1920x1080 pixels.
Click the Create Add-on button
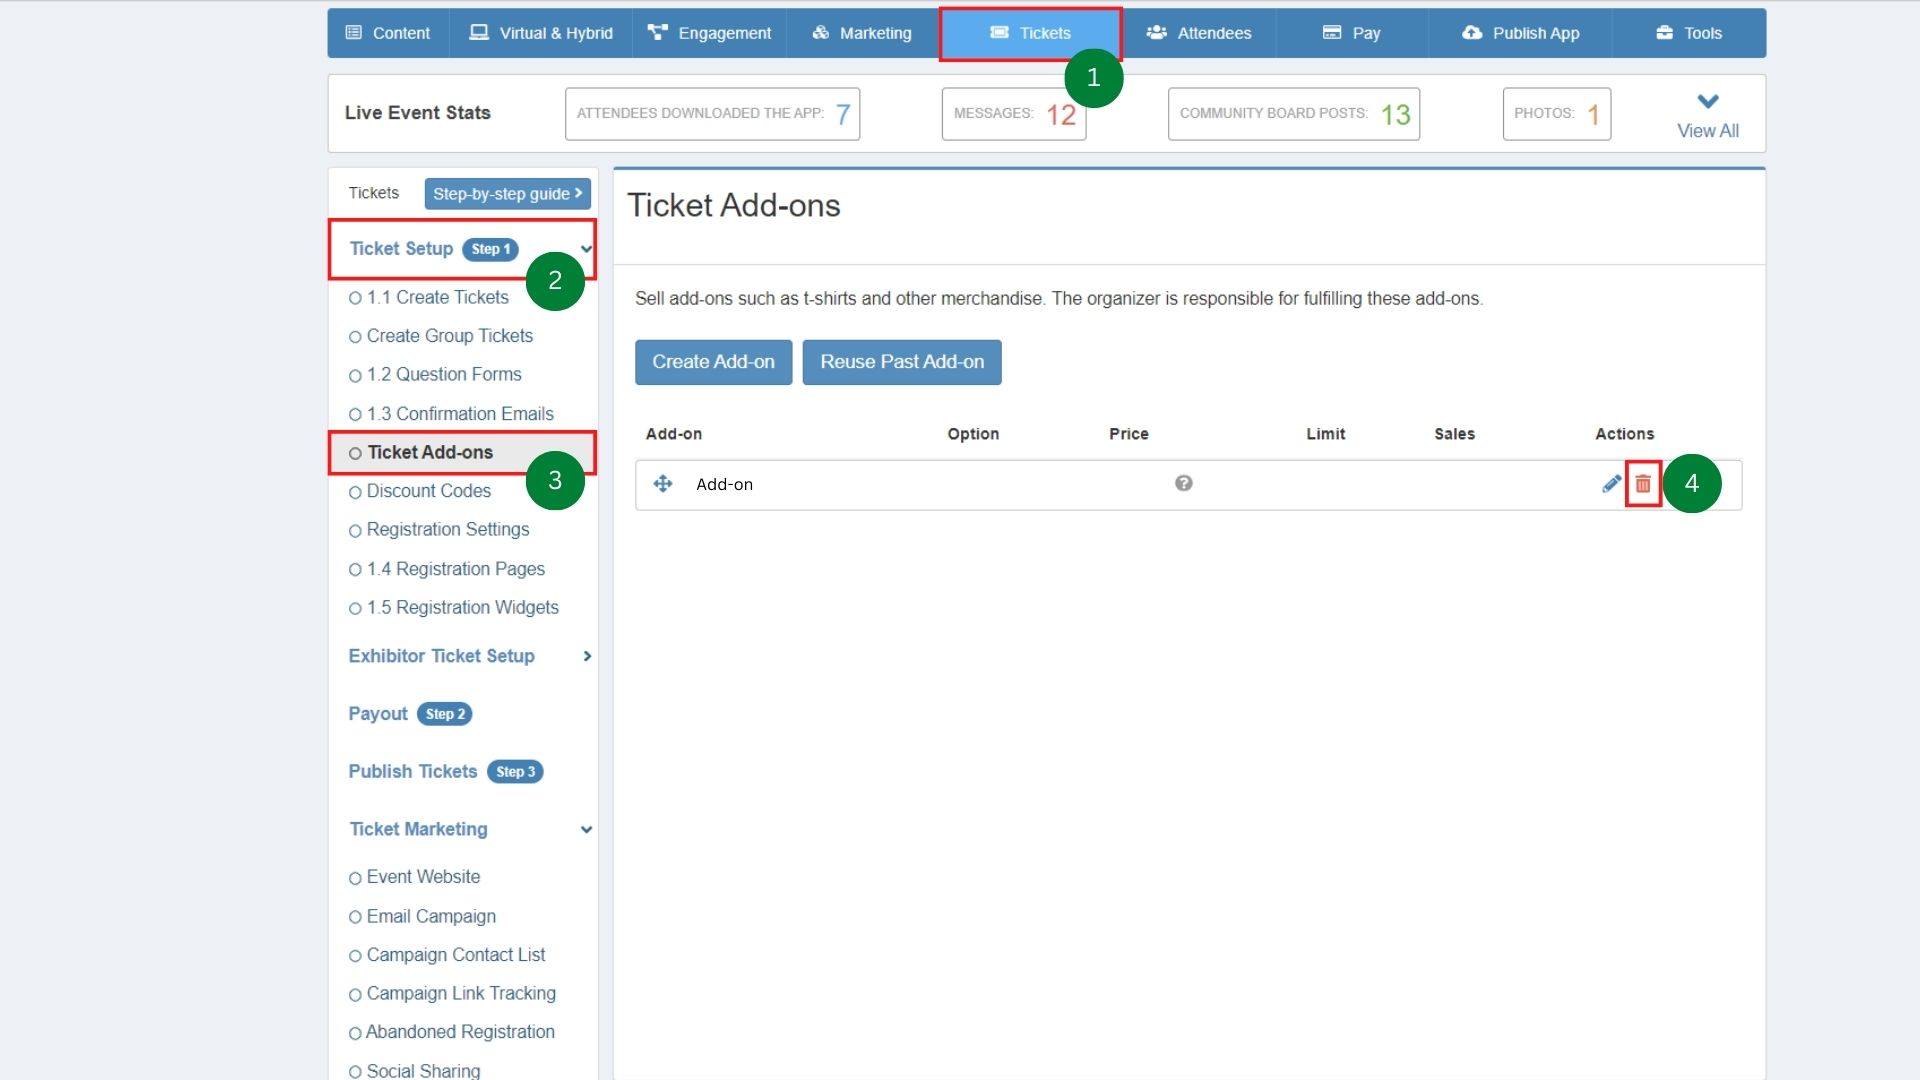(x=712, y=362)
